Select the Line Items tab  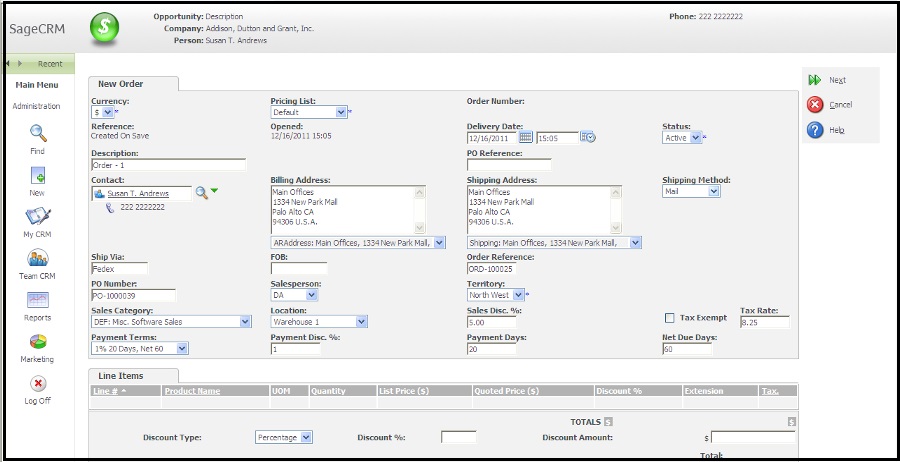pos(133,376)
